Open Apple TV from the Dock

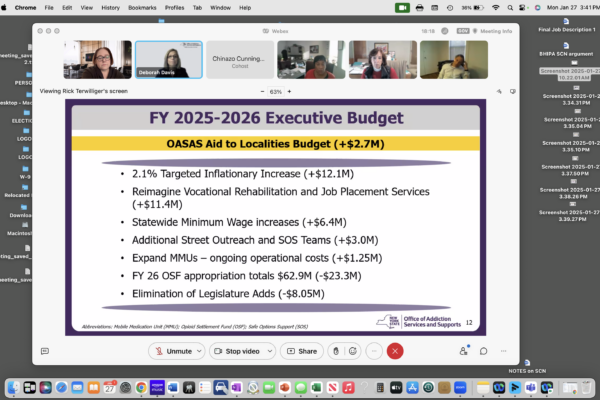(396, 388)
